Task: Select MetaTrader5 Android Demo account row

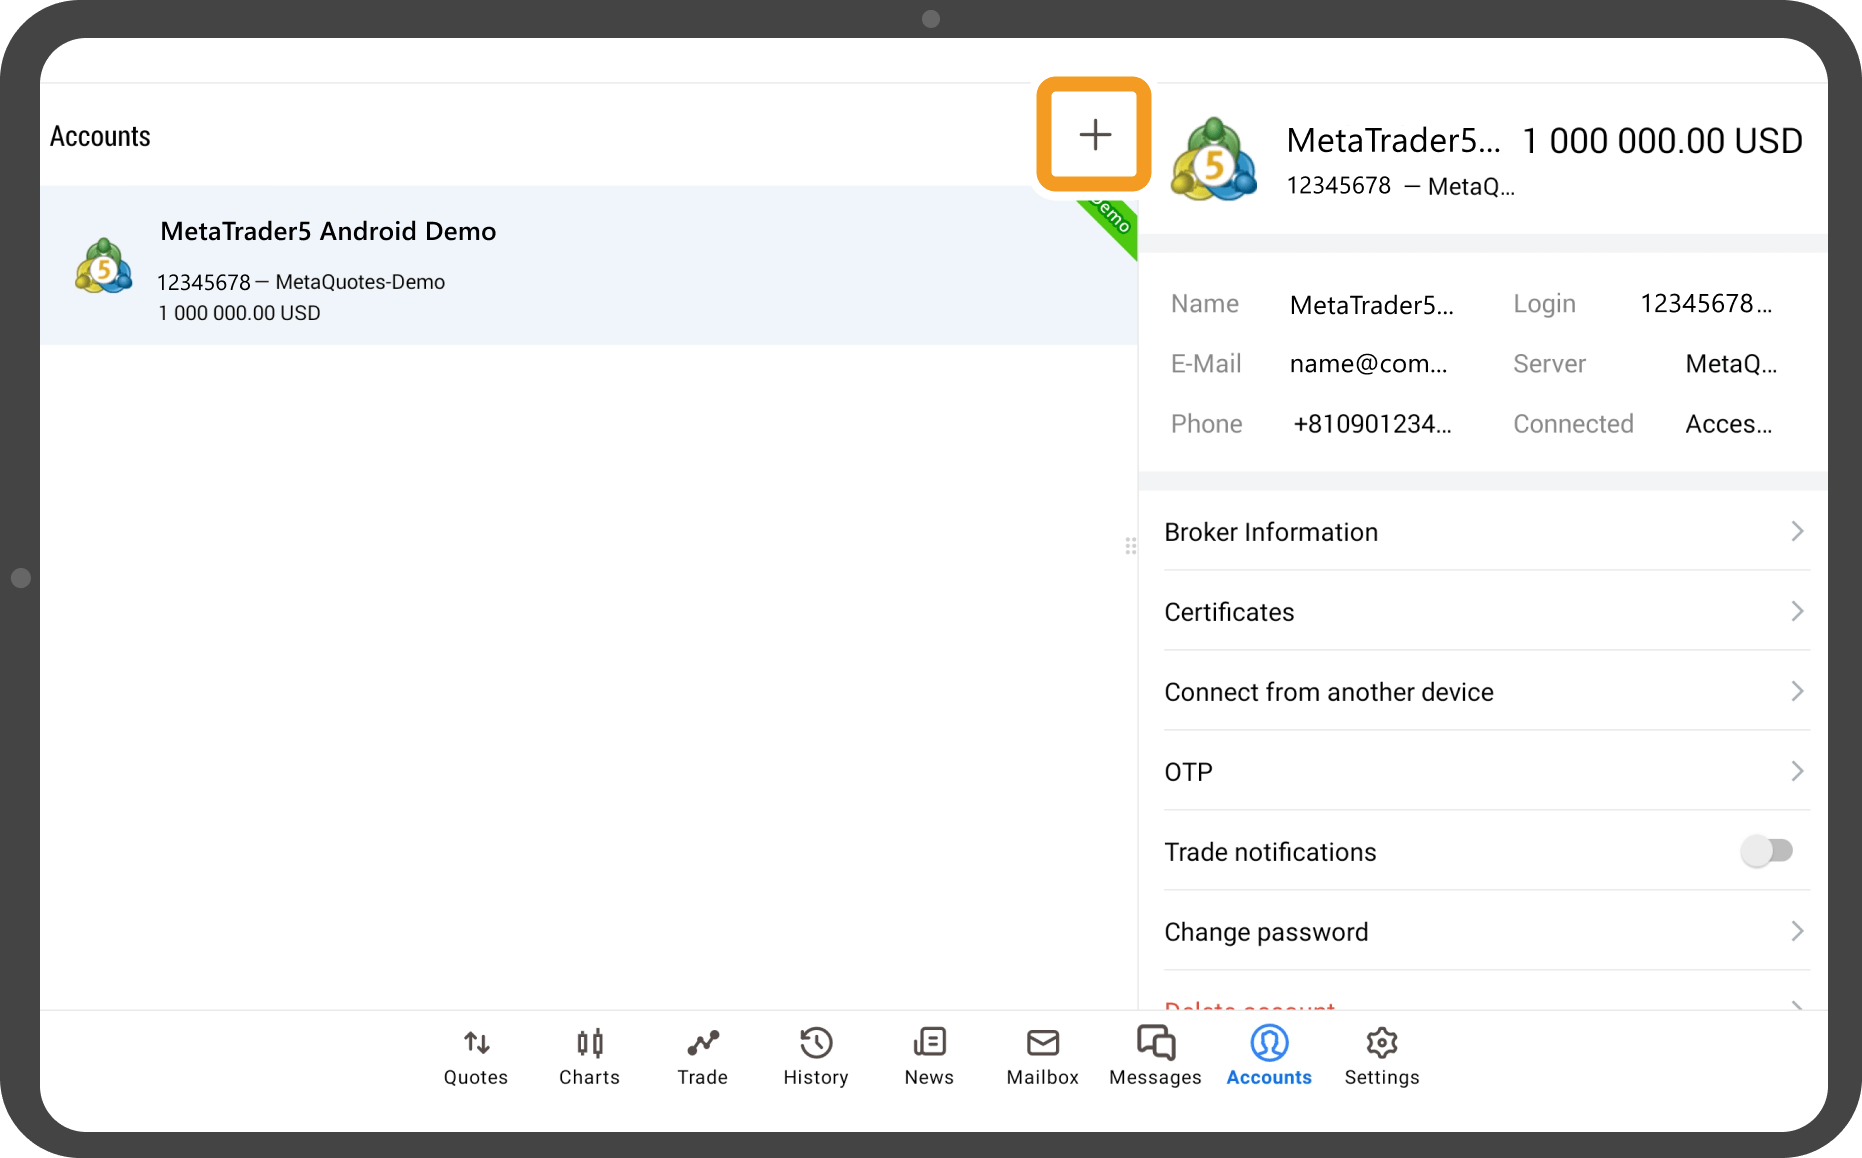Action: [x=588, y=266]
